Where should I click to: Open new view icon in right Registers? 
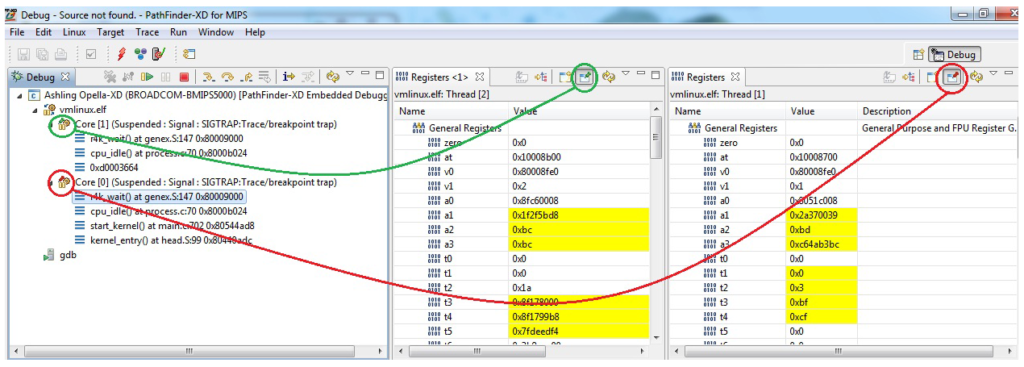pos(932,76)
